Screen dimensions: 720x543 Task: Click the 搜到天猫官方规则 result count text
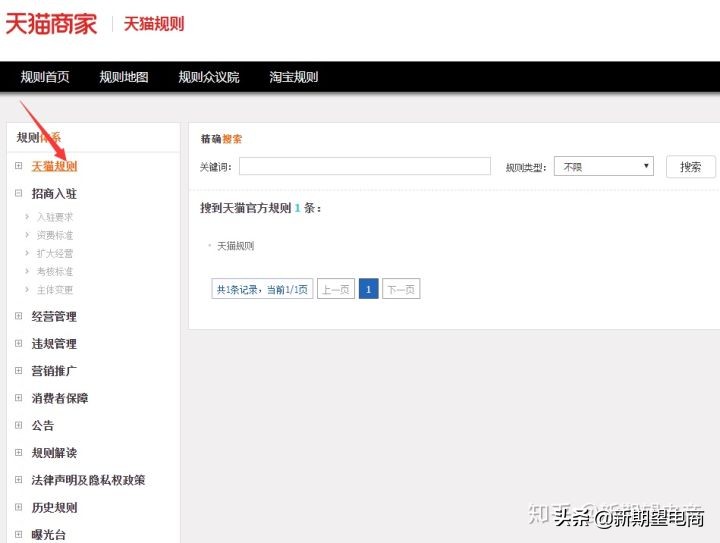tap(260, 208)
